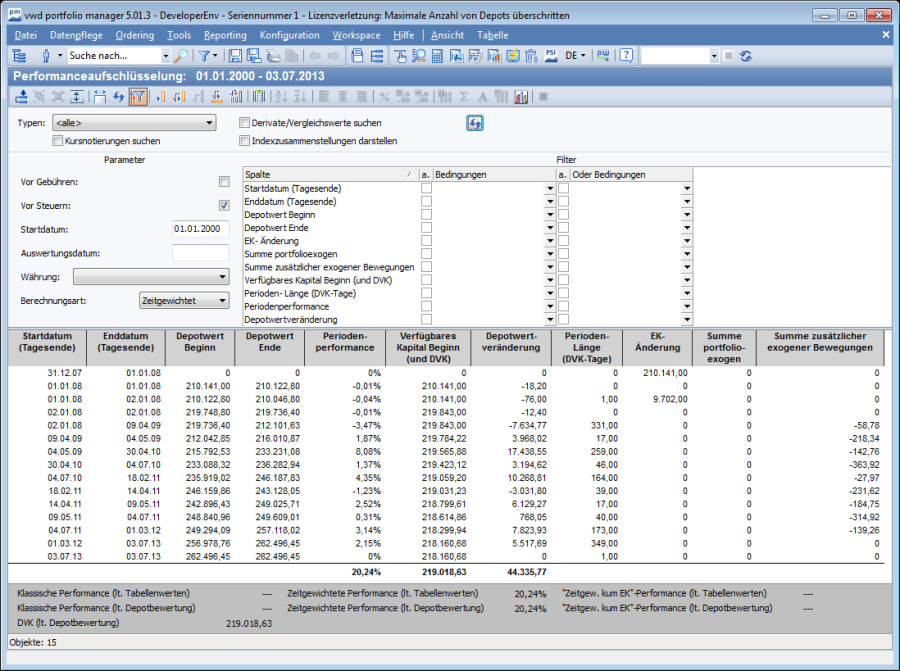Open the calculator tool icon
The height and width of the screenshot is (671, 900).
tap(438, 56)
